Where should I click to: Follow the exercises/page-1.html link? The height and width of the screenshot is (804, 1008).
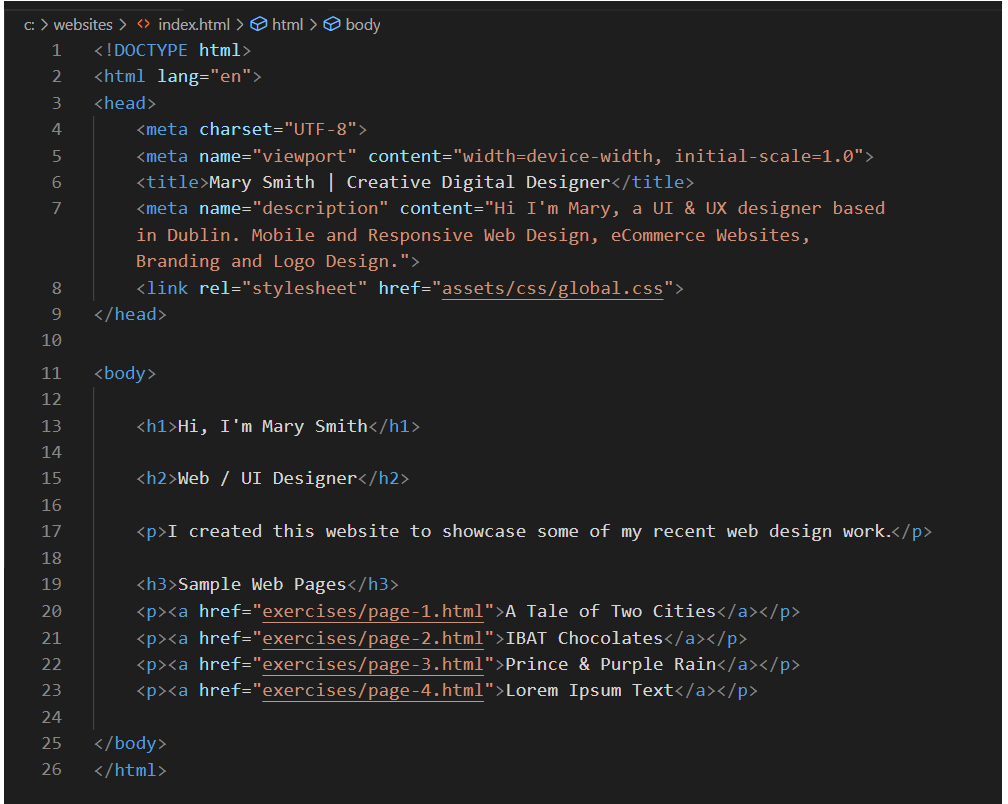click(x=373, y=611)
